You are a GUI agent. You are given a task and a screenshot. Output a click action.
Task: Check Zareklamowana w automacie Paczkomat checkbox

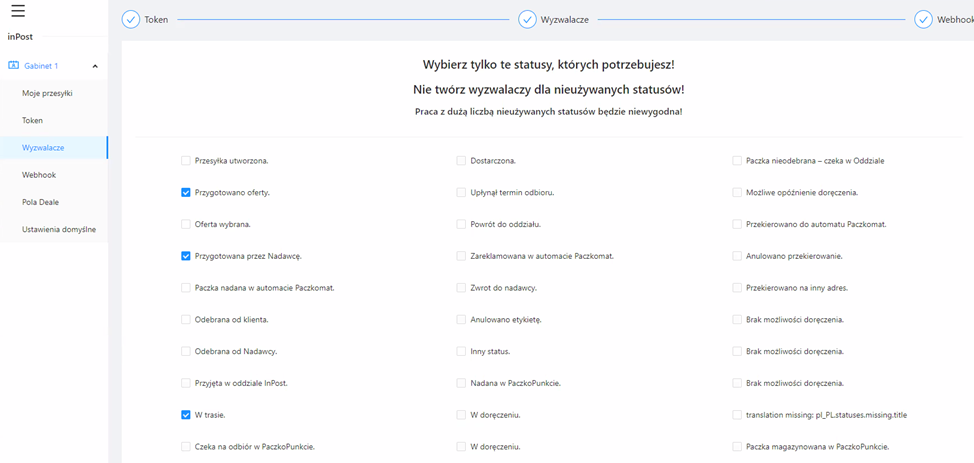coord(461,256)
